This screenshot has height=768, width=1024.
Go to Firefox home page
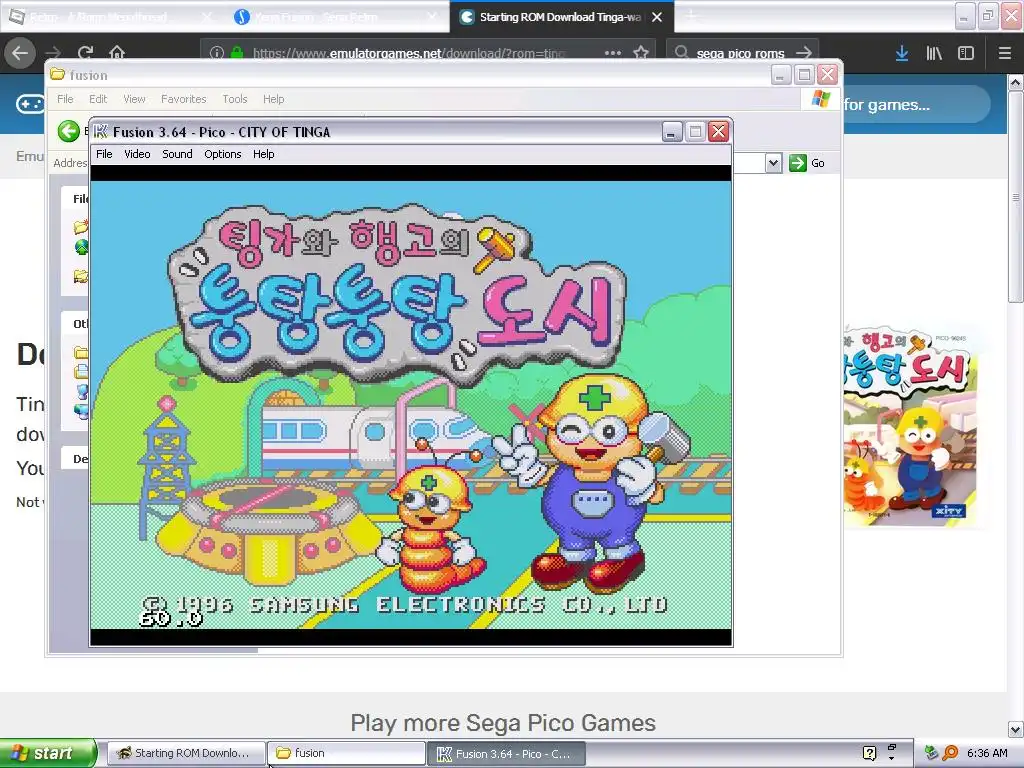click(x=117, y=53)
